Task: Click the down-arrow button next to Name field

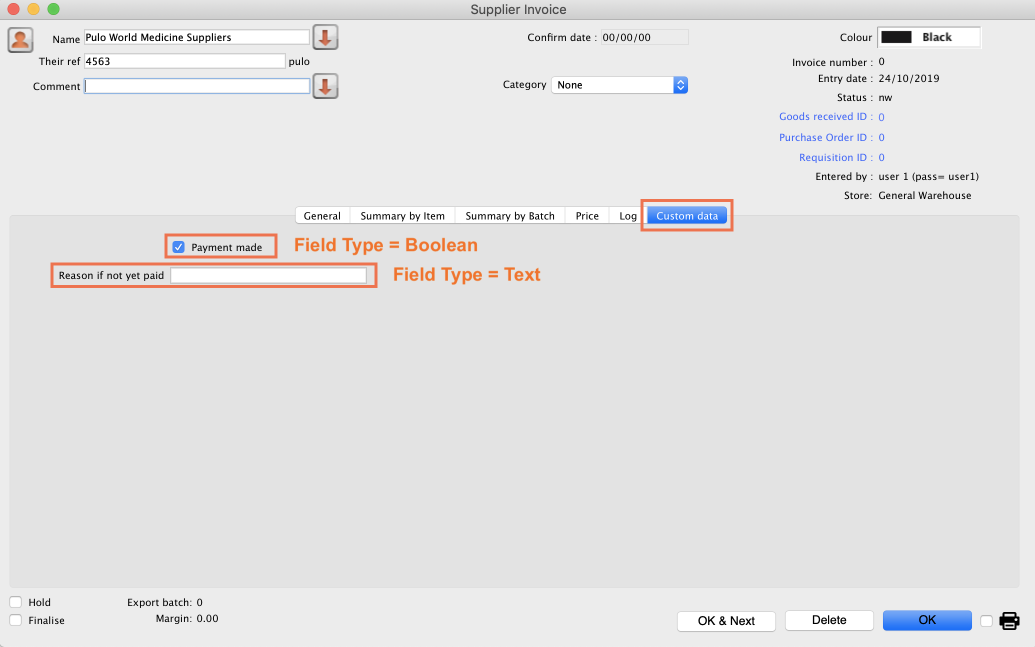Action: point(326,38)
